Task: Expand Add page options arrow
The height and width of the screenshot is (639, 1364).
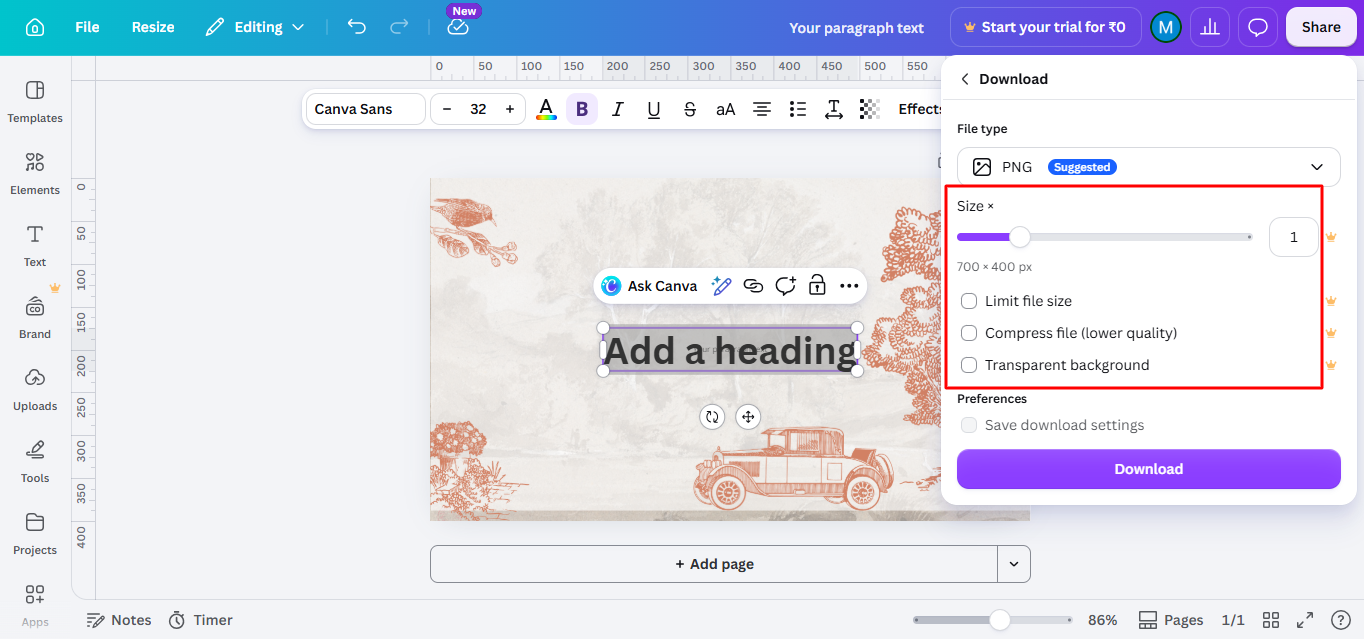Action: [x=1014, y=564]
